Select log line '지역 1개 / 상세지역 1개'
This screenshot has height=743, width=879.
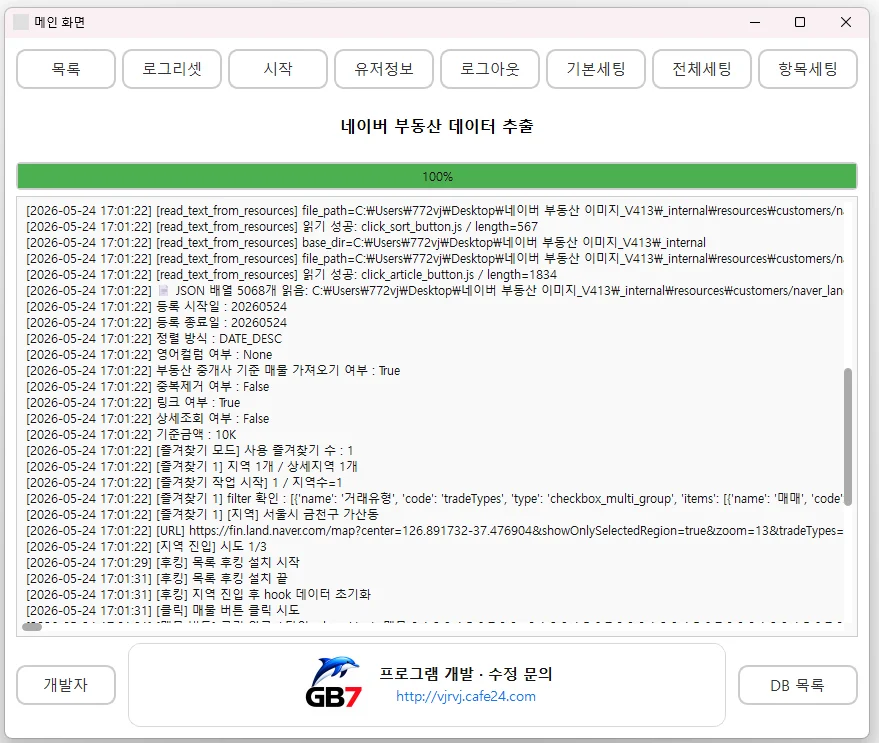[x=192, y=467]
